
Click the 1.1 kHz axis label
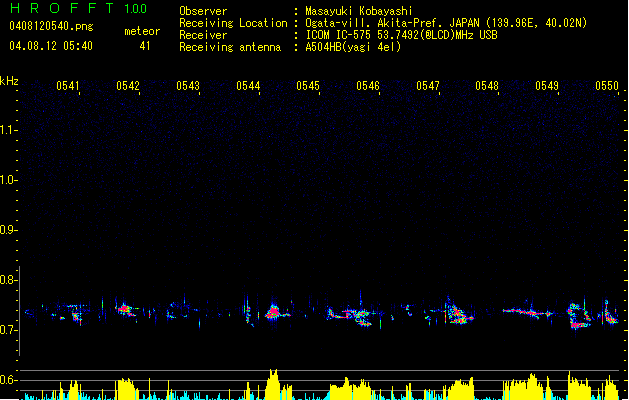tap(7, 130)
